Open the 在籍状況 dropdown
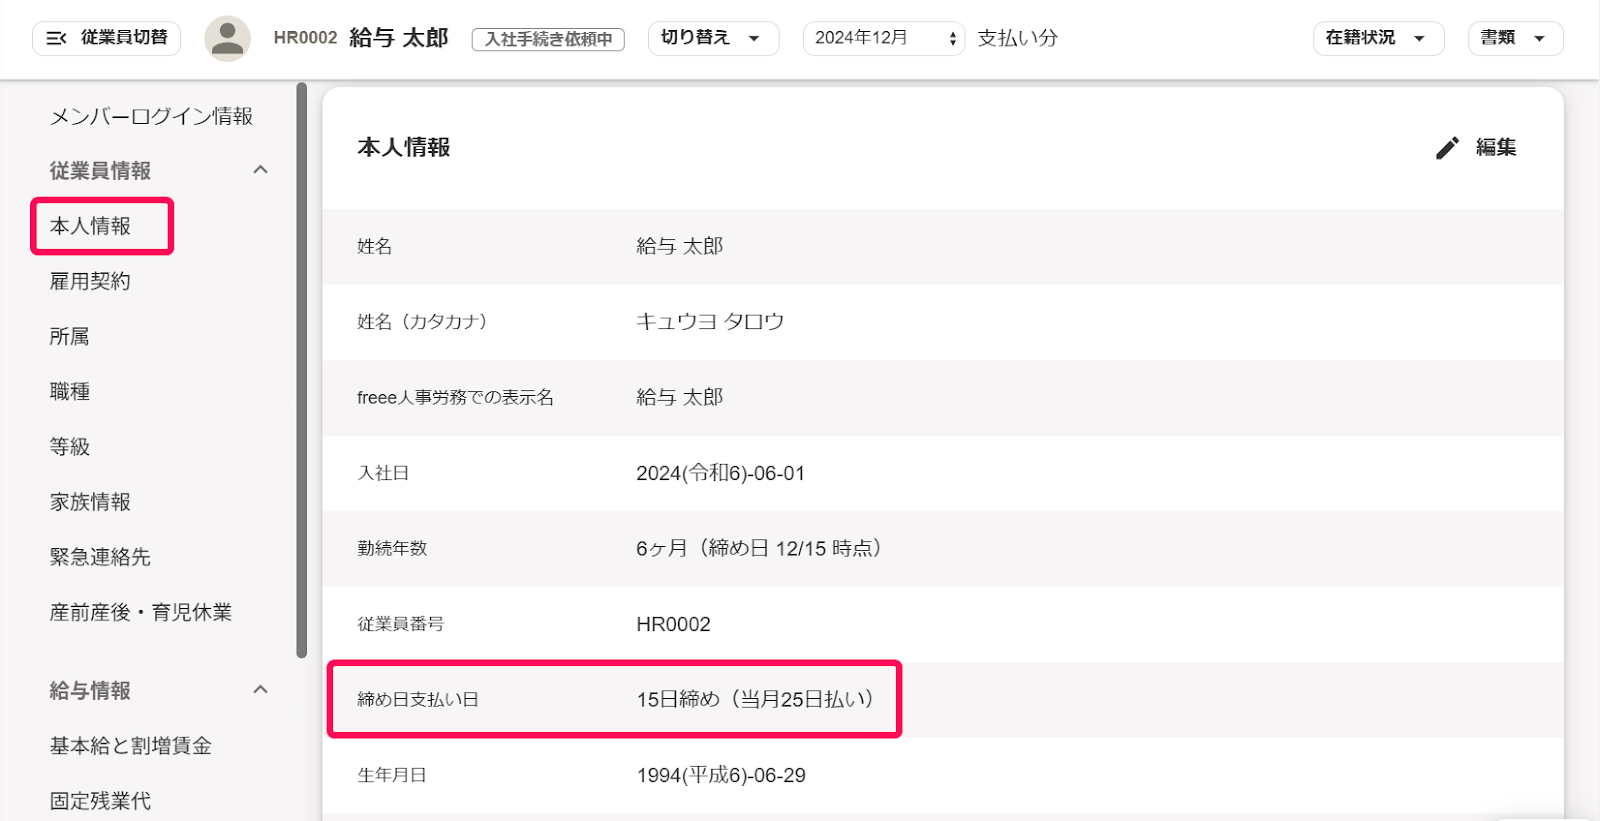This screenshot has height=821, width=1600. coord(1378,38)
